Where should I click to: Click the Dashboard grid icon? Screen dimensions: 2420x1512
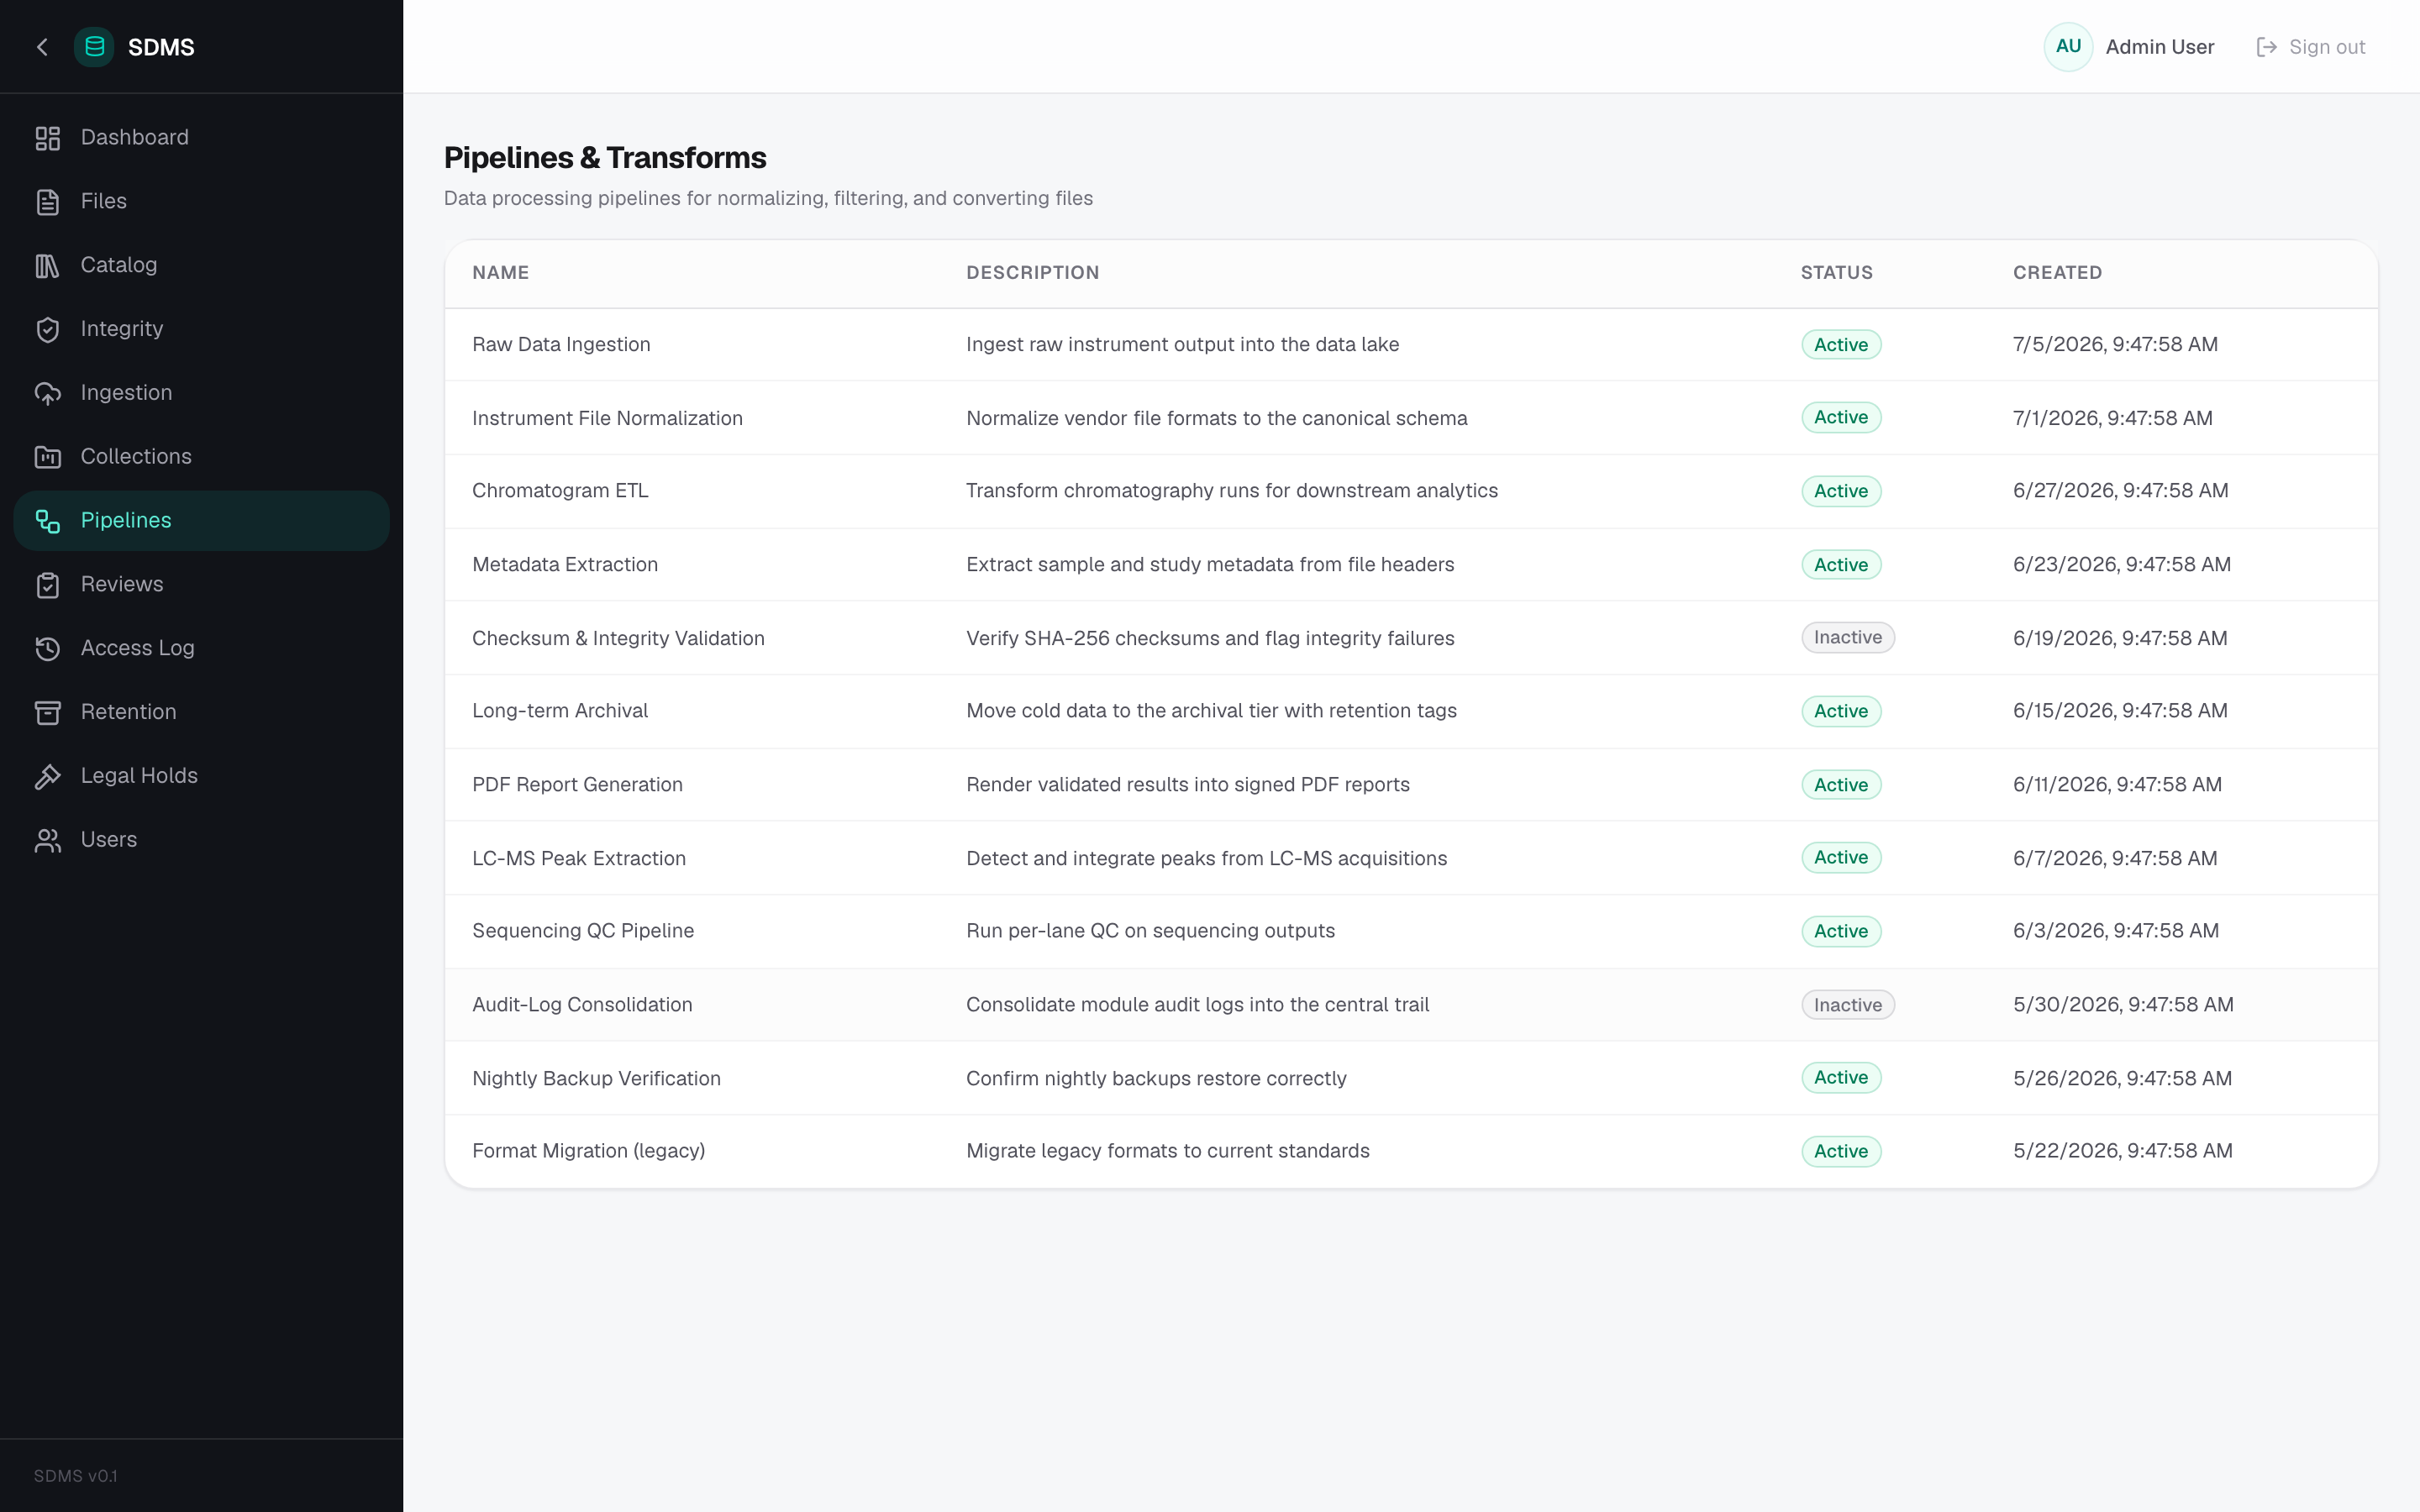point(47,138)
